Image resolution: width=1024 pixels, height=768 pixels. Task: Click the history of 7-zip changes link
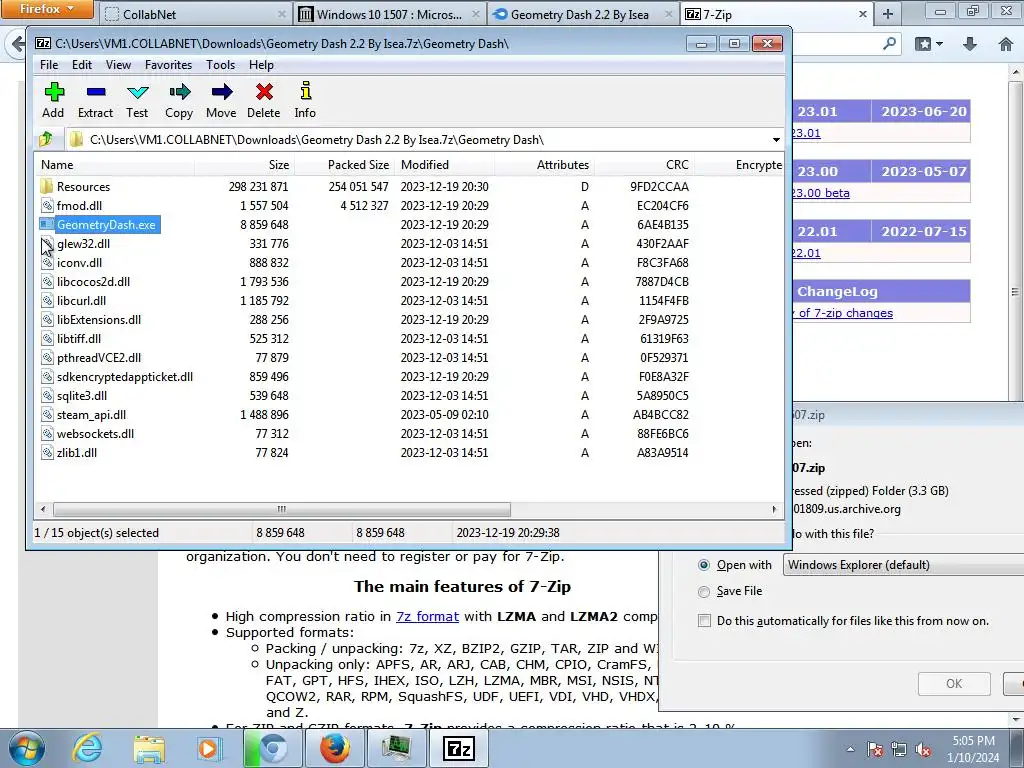click(842, 313)
